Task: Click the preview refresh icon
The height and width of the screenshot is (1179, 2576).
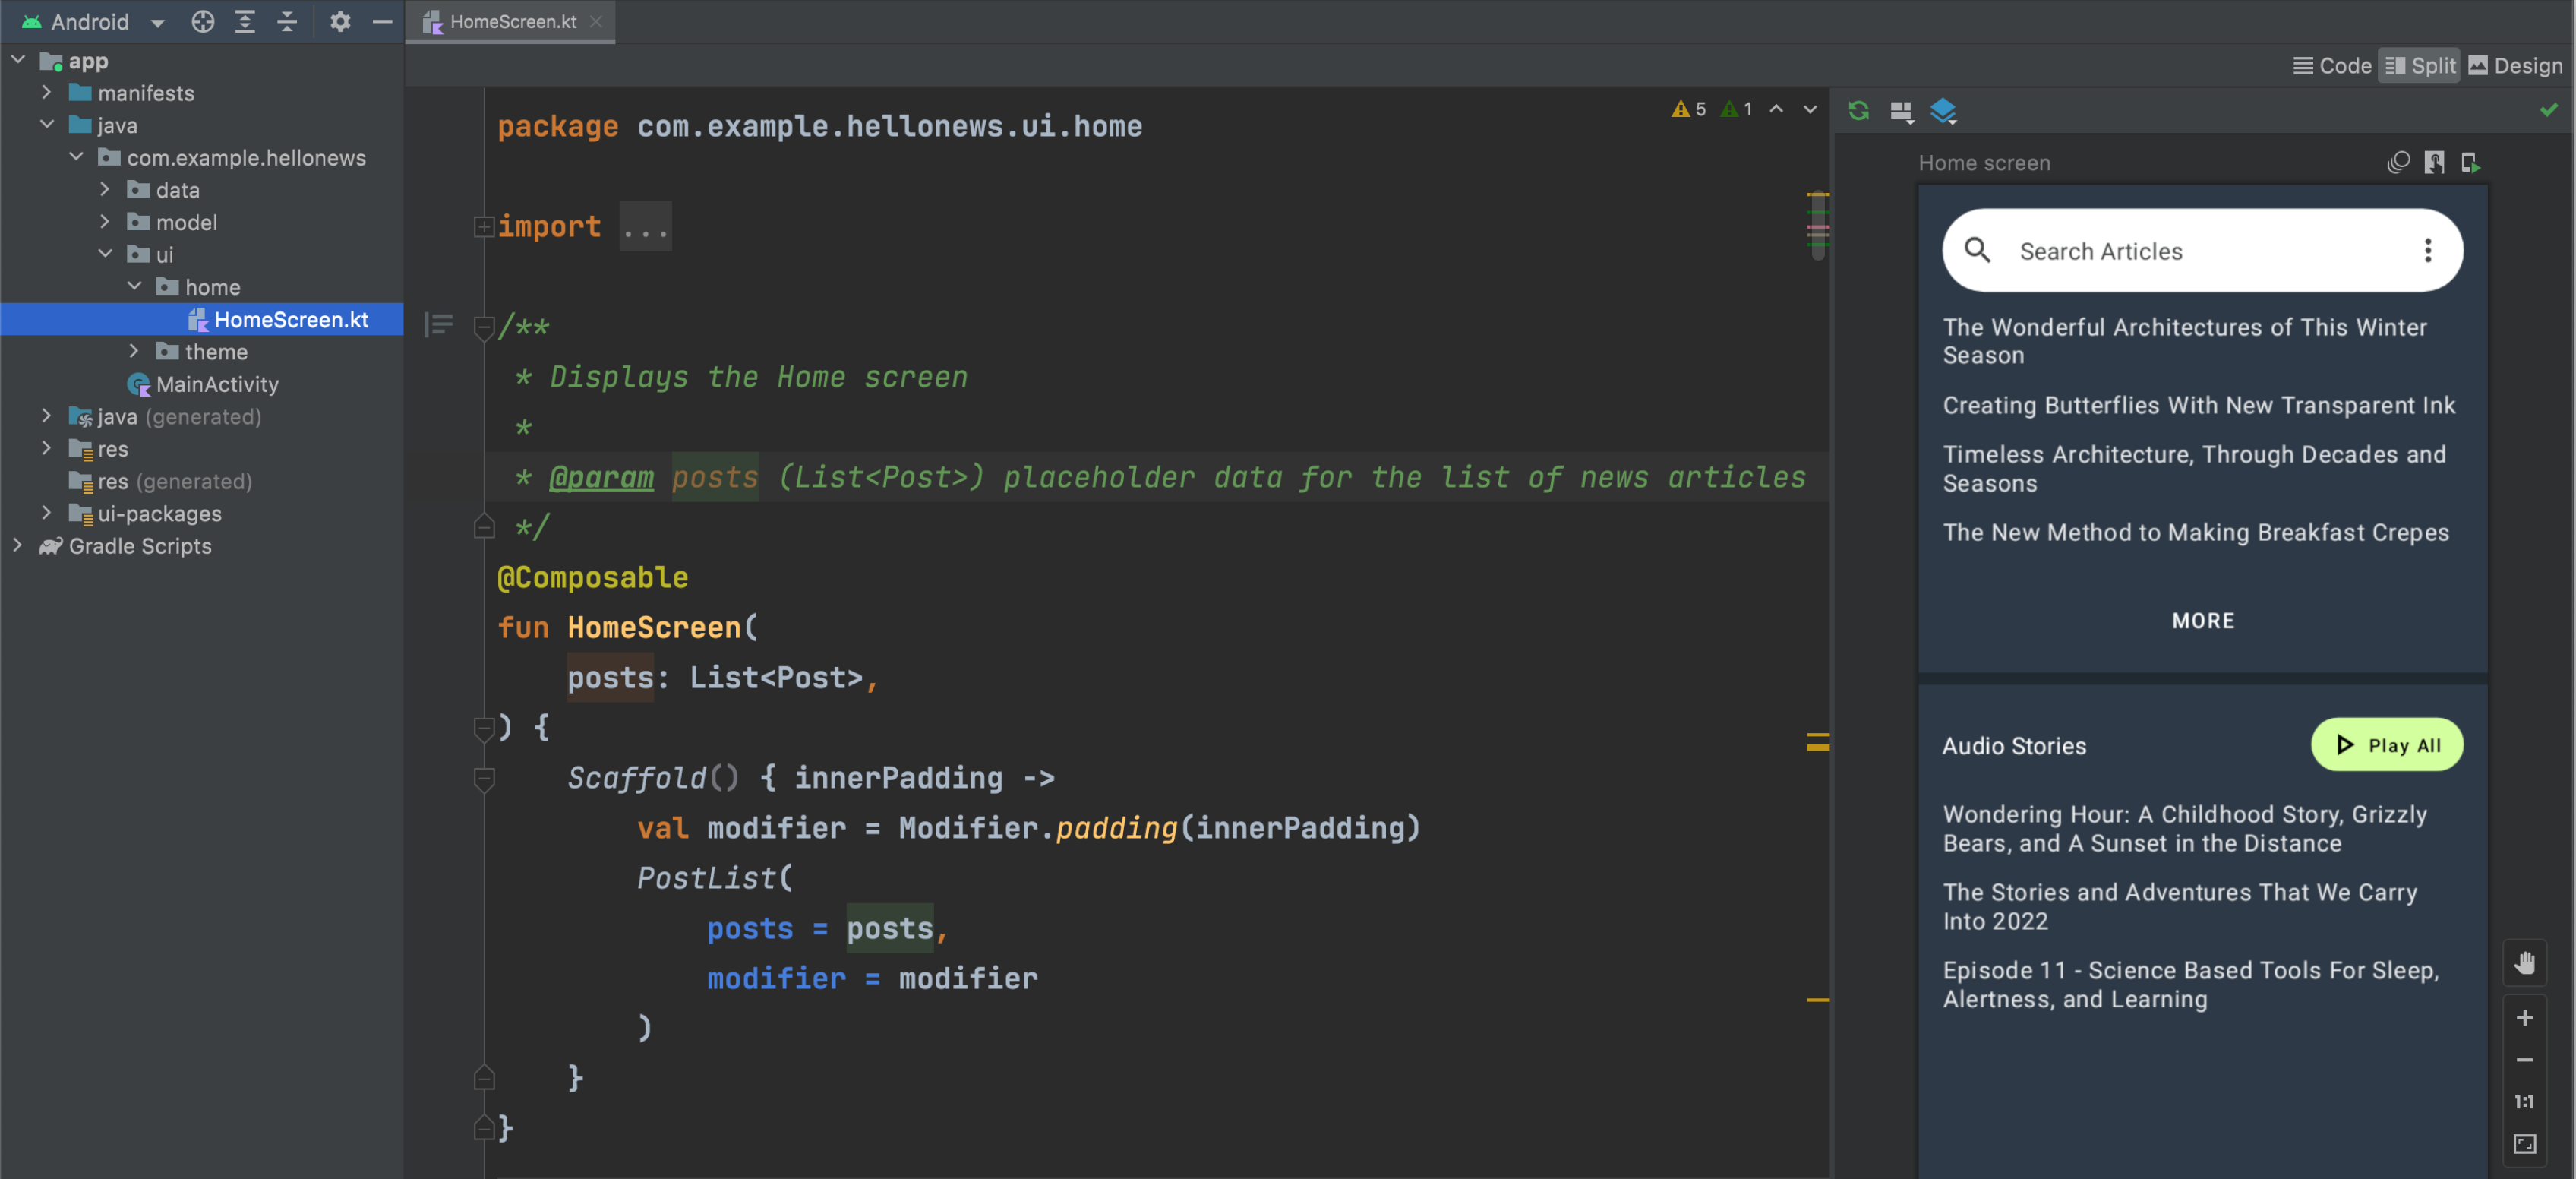Action: pyautogui.click(x=1858, y=110)
